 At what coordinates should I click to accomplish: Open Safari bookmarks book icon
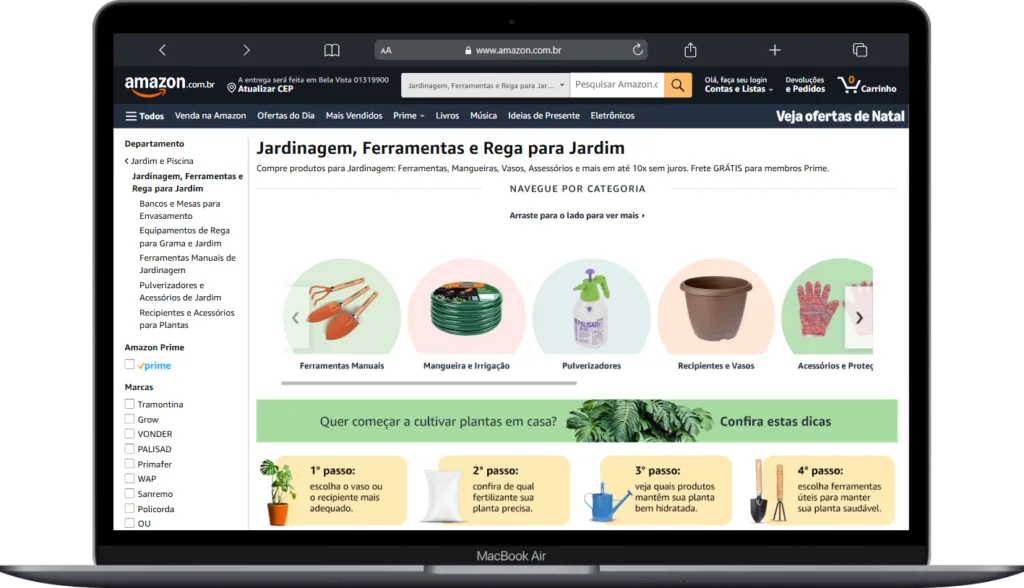pos(332,50)
